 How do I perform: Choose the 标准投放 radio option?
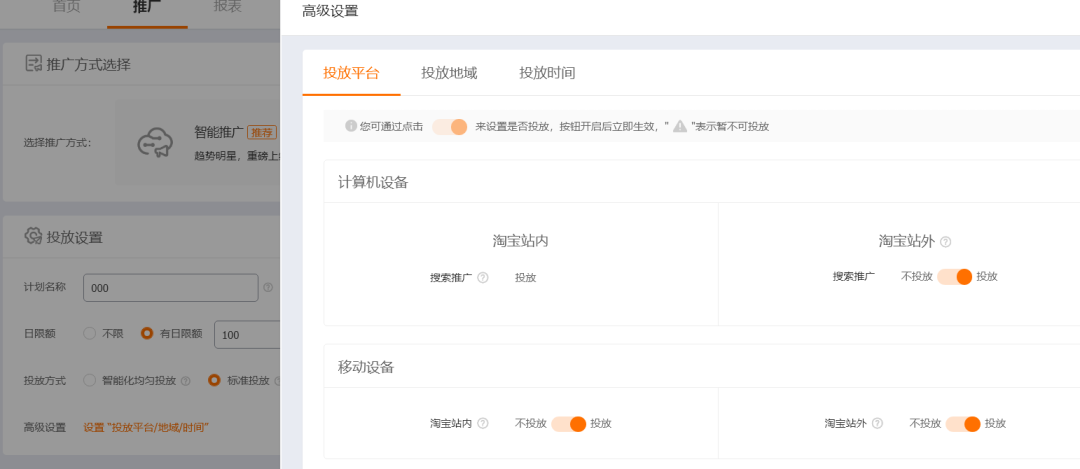click(214, 381)
